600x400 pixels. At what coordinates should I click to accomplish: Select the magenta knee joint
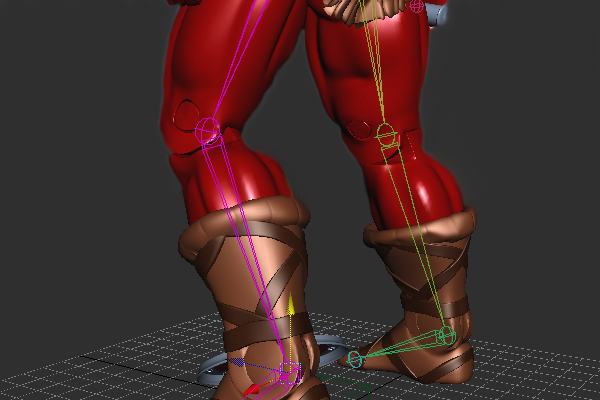(208, 131)
